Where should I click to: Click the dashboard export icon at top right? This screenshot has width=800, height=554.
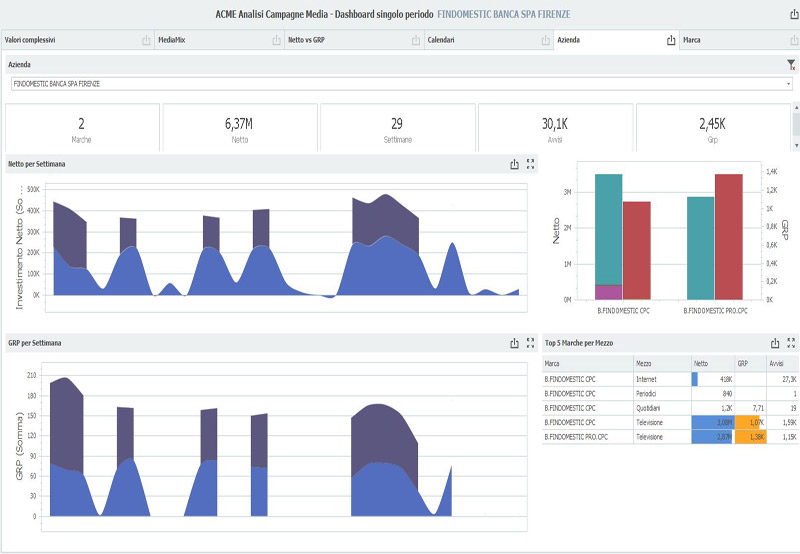pyautogui.click(x=791, y=15)
